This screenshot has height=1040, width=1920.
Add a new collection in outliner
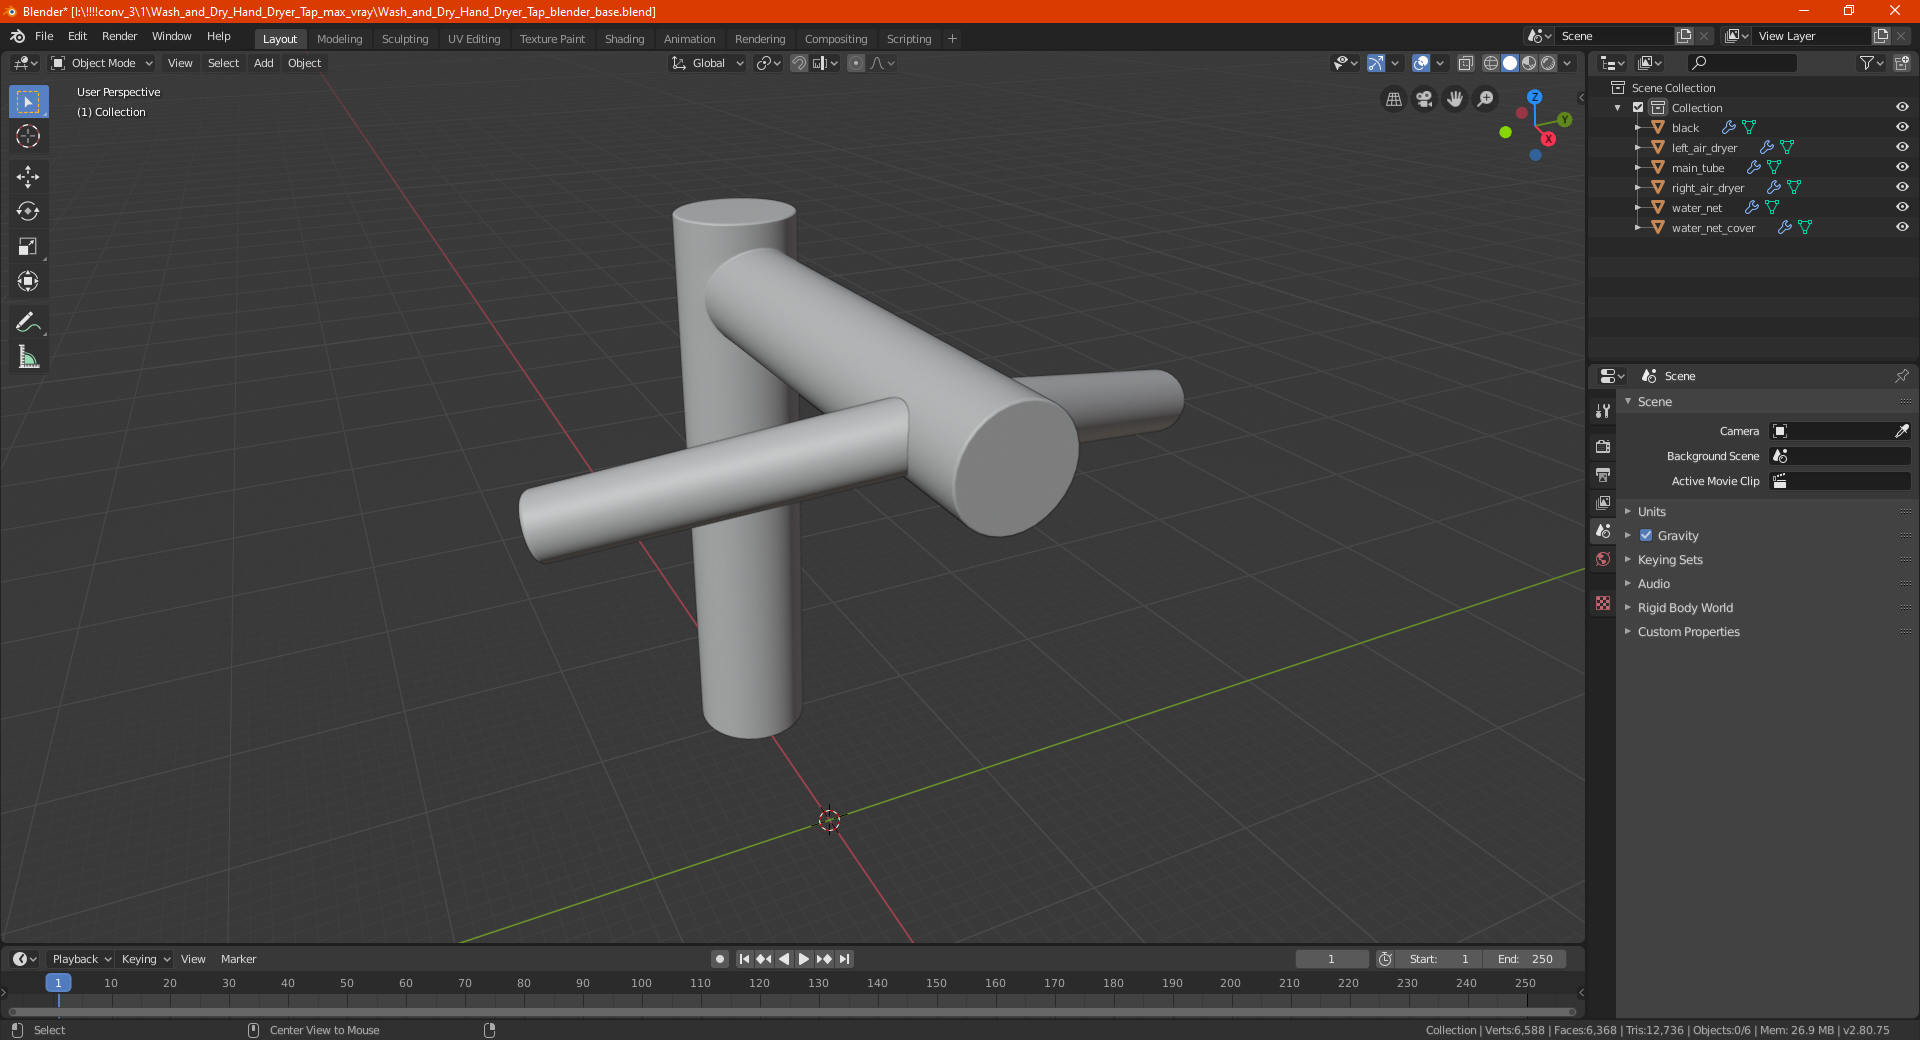[1901, 63]
